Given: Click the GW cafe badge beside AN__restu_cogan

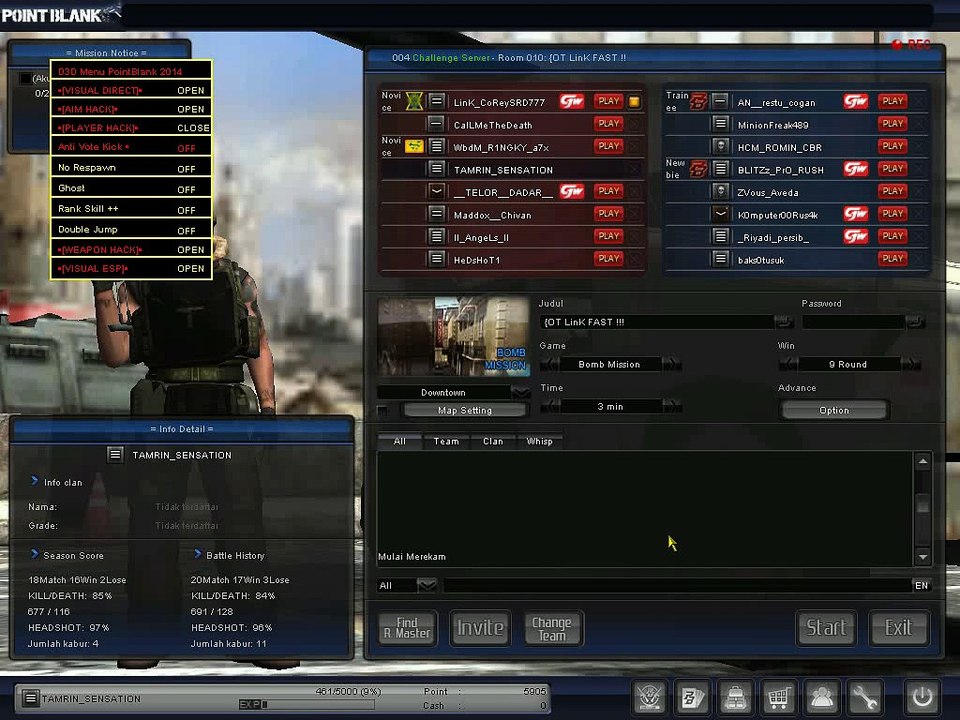Looking at the screenshot, I should point(856,101).
